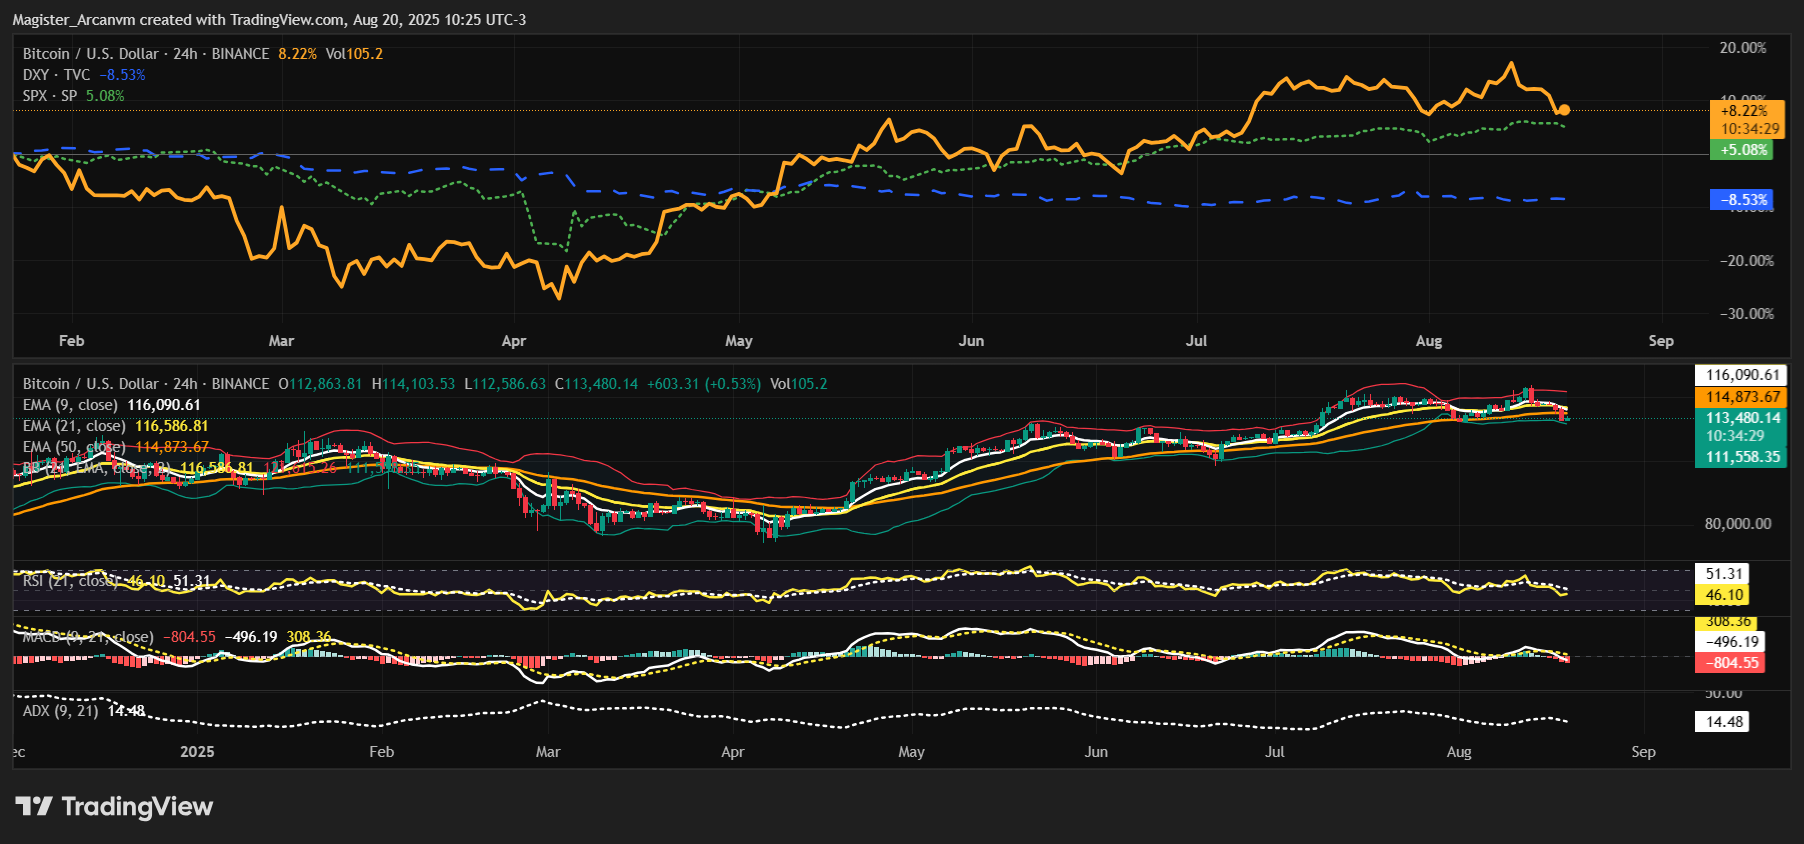Screen dimensions: 1804x844
Task: Click the close value C113,480.14
Action: 596,384
